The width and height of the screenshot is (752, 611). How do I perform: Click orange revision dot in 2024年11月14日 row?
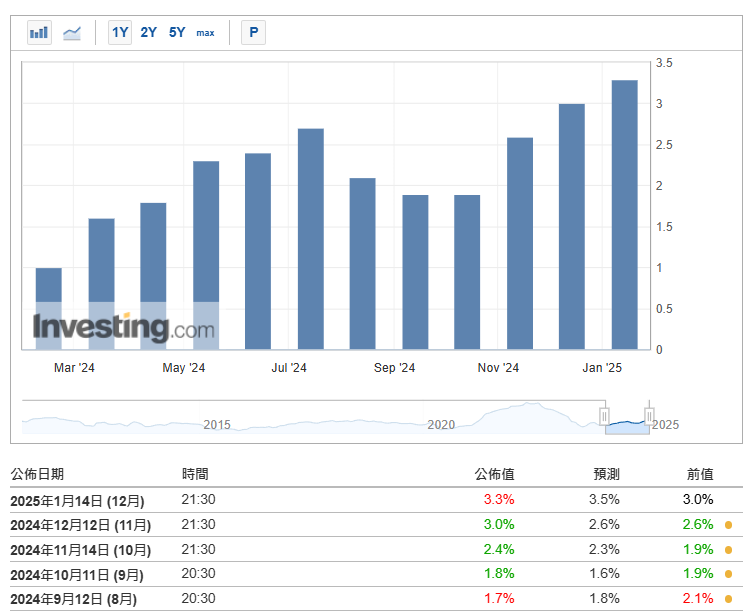pos(728,550)
